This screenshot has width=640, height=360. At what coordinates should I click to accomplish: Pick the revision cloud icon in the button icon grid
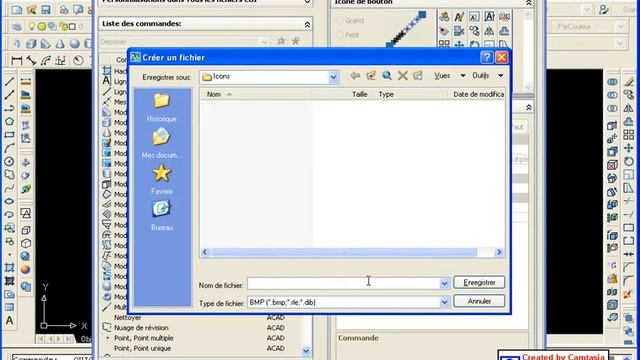coord(504,31)
